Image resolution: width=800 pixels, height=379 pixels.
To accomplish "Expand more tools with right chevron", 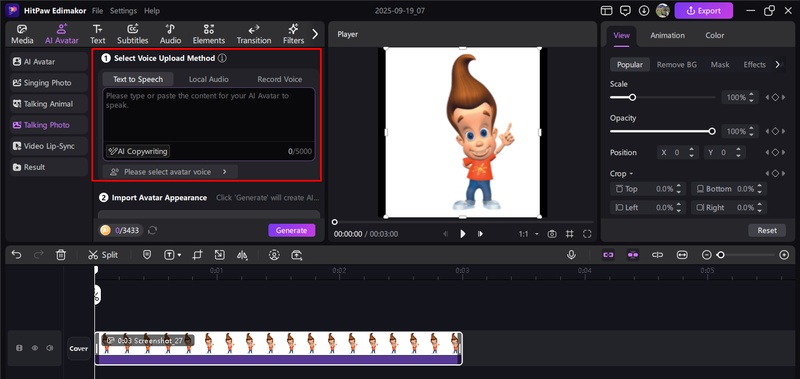I will 315,34.
